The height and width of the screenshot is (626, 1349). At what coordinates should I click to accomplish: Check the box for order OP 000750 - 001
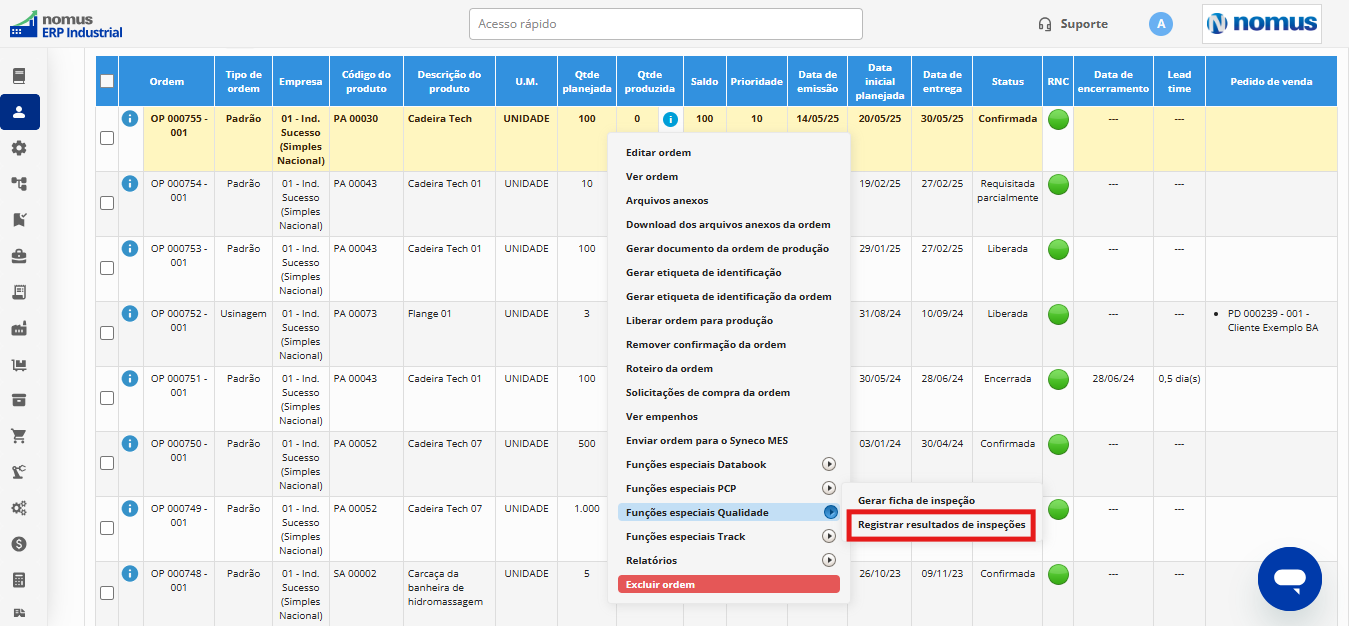pyautogui.click(x=107, y=463)
